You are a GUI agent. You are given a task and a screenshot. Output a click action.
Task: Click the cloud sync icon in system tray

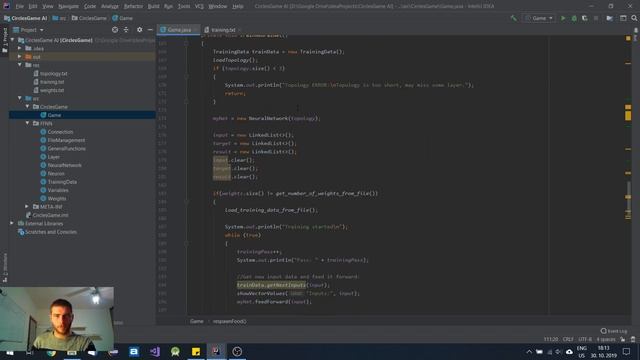pyautogui.click(x=569, y=351)
